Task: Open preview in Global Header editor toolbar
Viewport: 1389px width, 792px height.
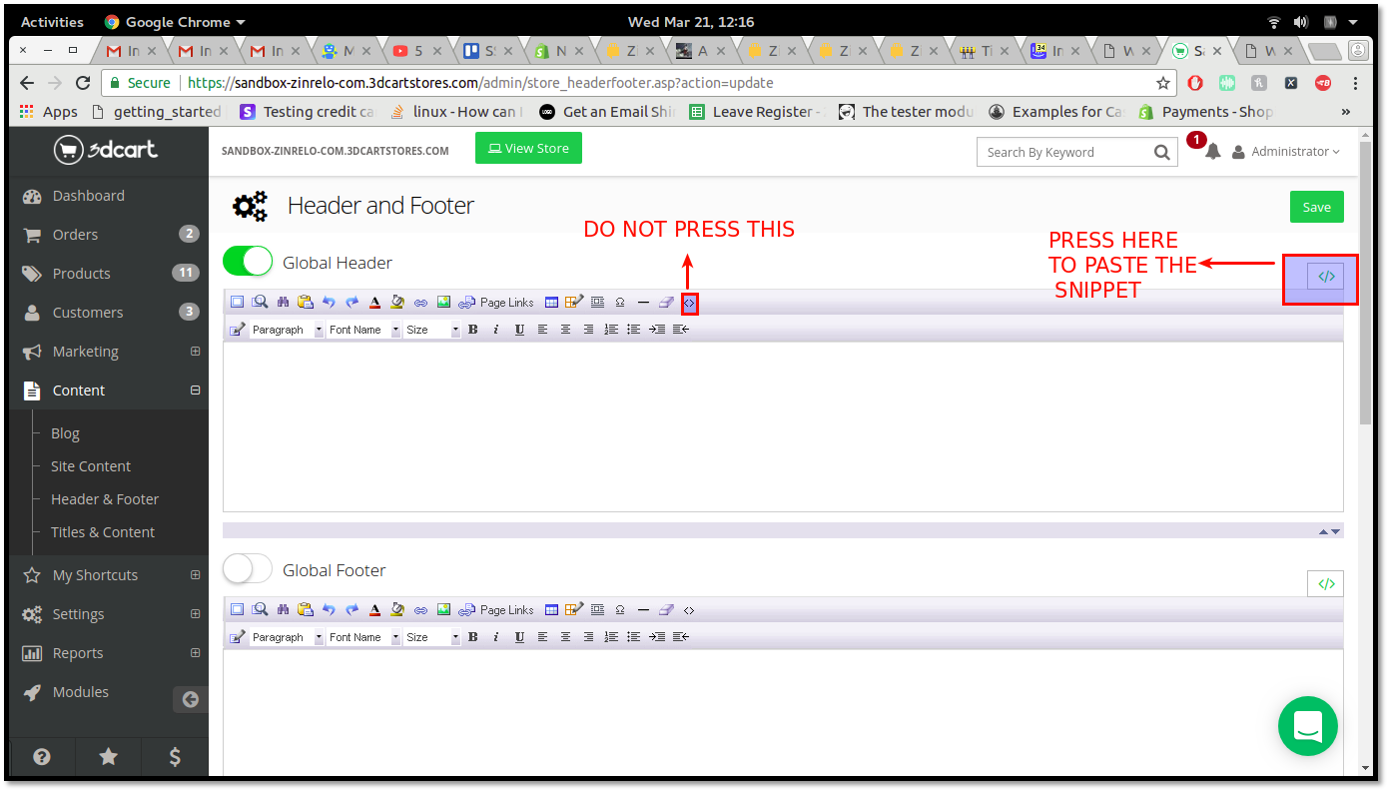Action: click(260, 302)
